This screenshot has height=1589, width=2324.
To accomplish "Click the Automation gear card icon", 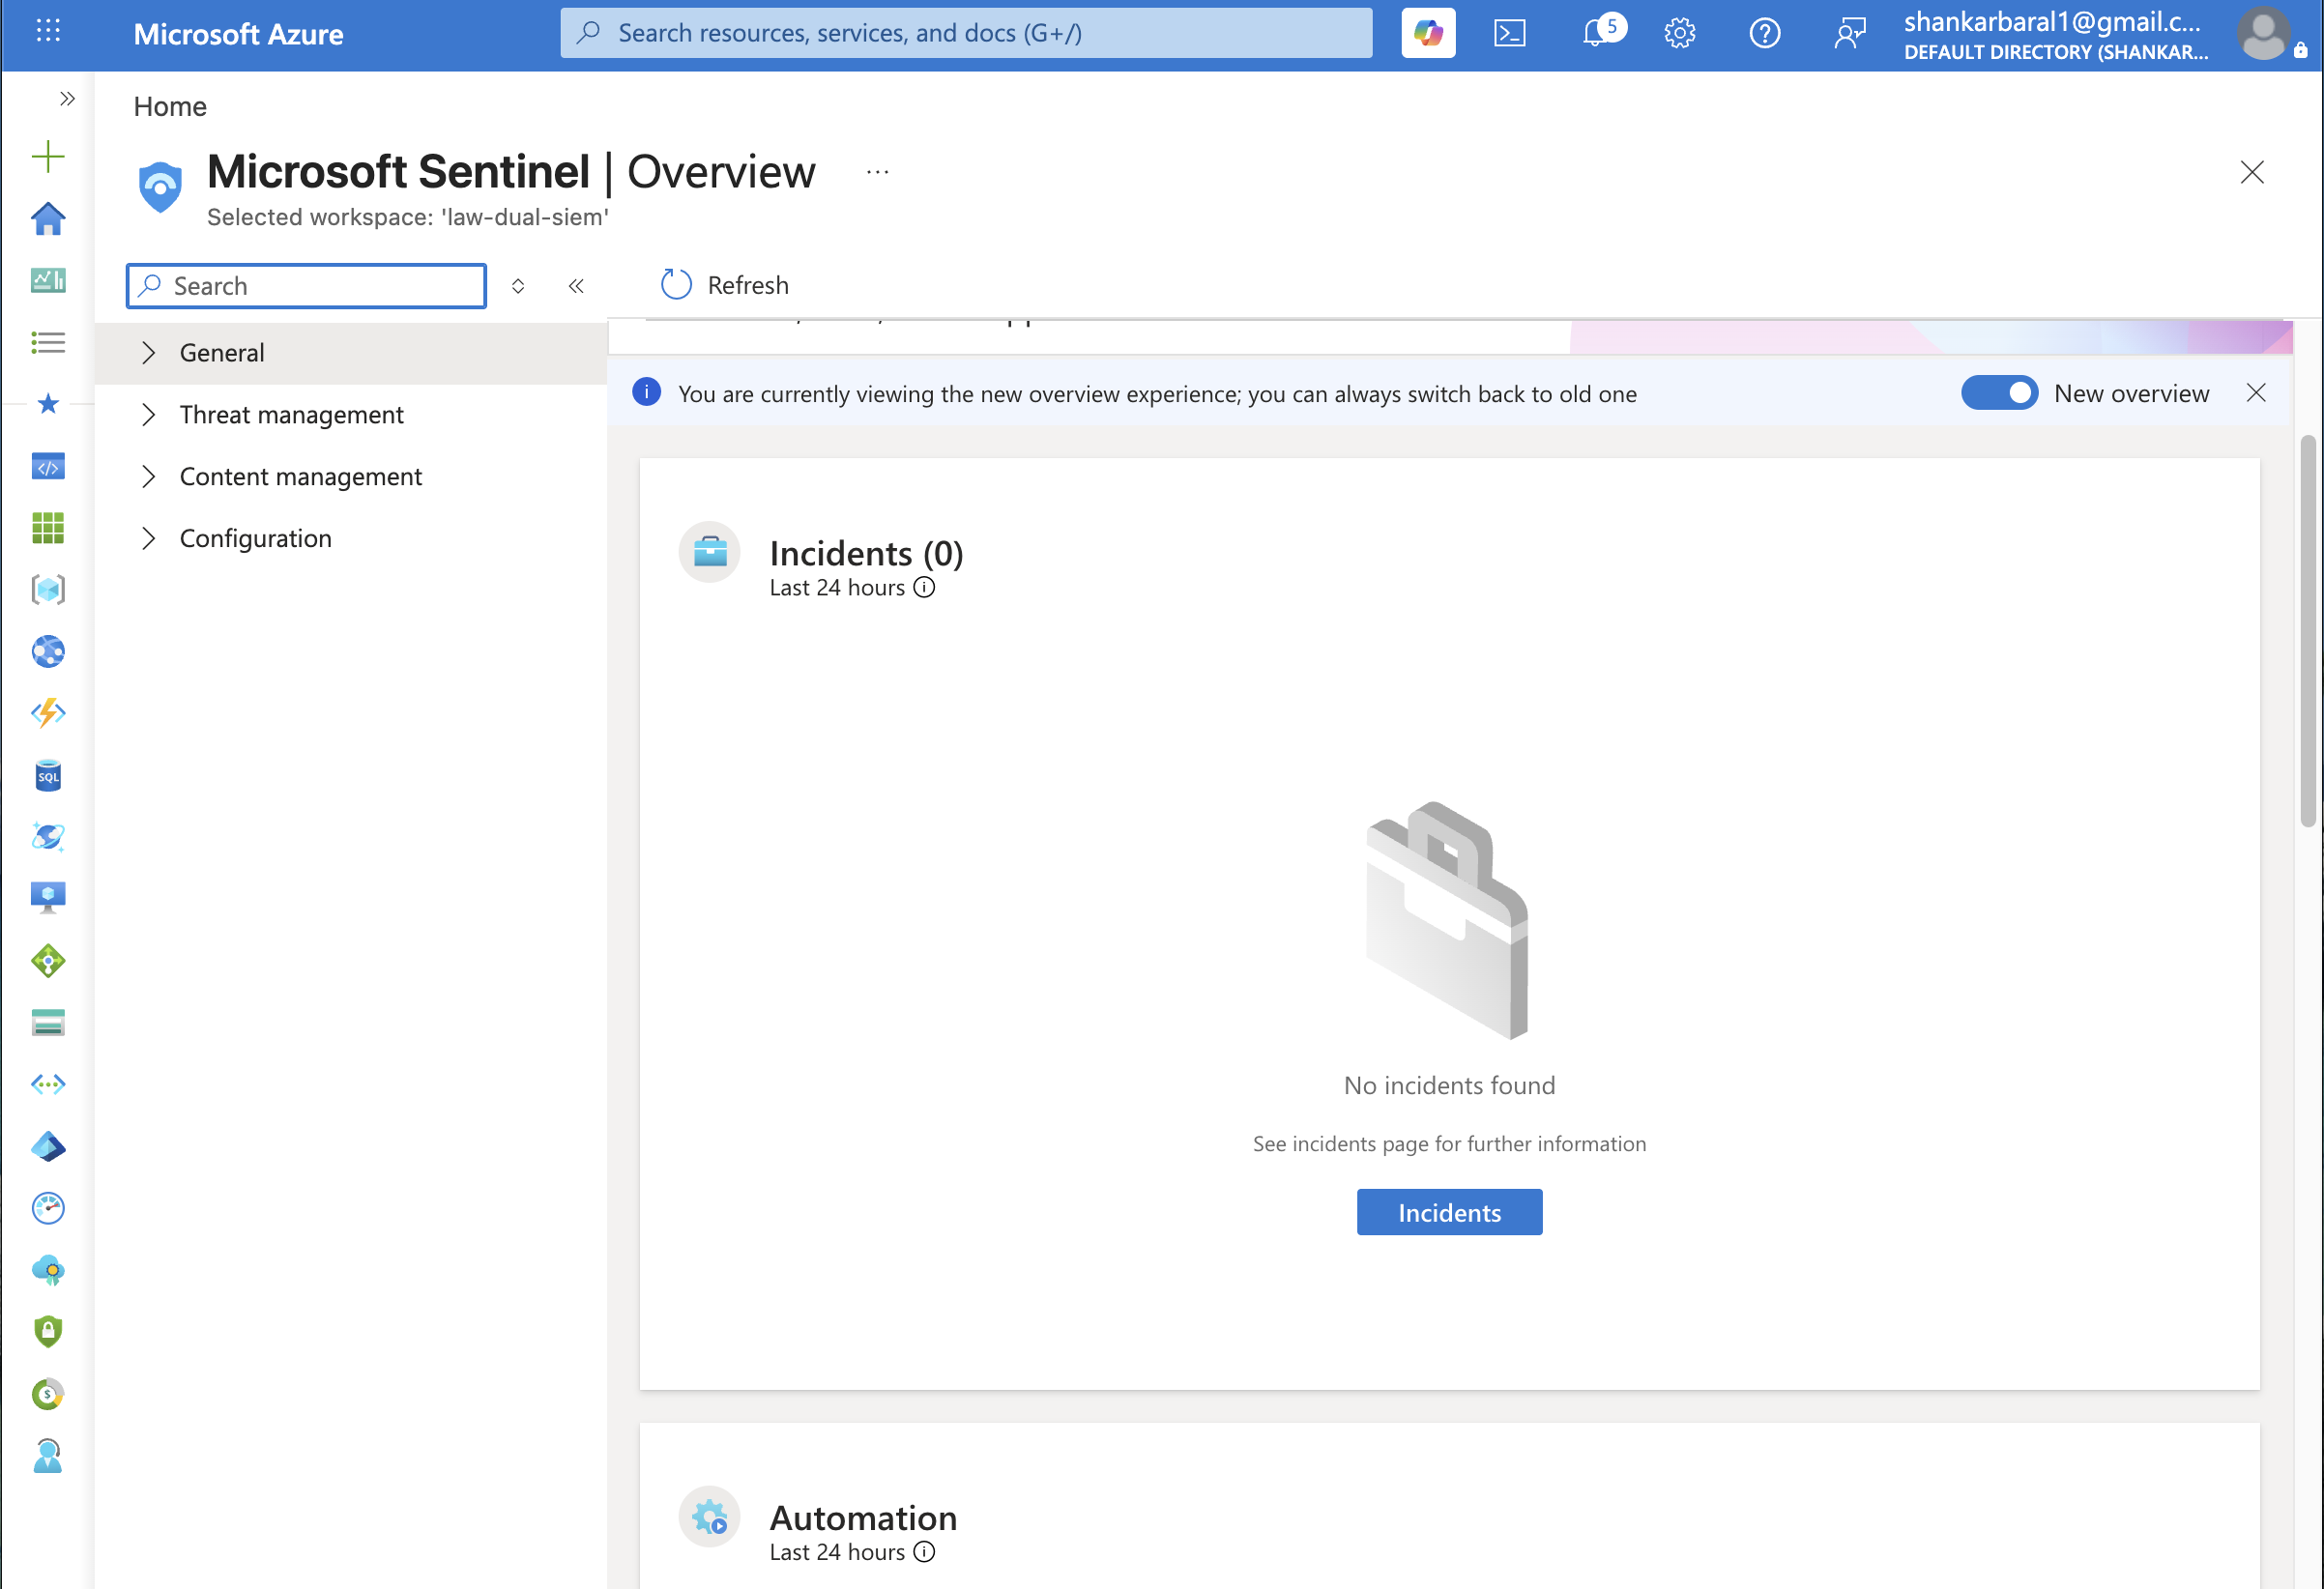I will click(x=709, y=1516).
